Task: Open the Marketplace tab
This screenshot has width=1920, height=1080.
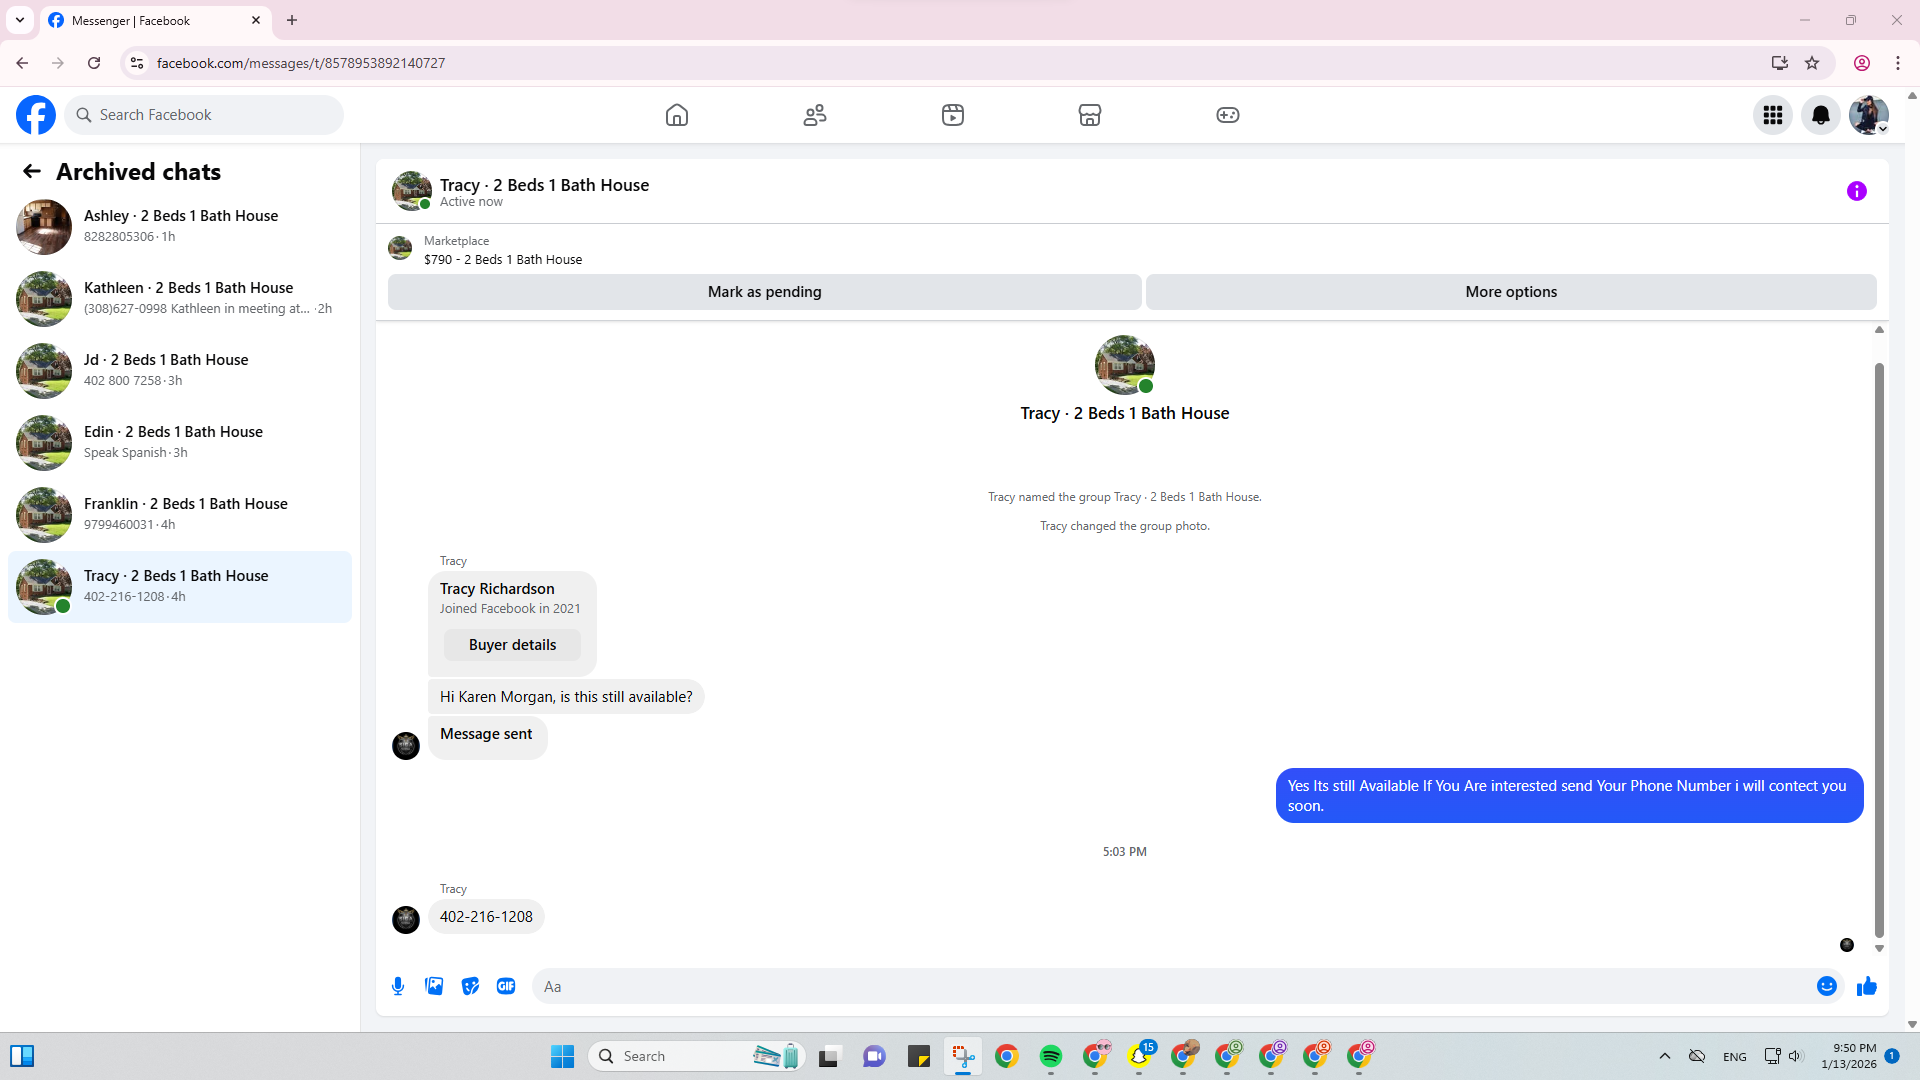Action: point(1089,115)
